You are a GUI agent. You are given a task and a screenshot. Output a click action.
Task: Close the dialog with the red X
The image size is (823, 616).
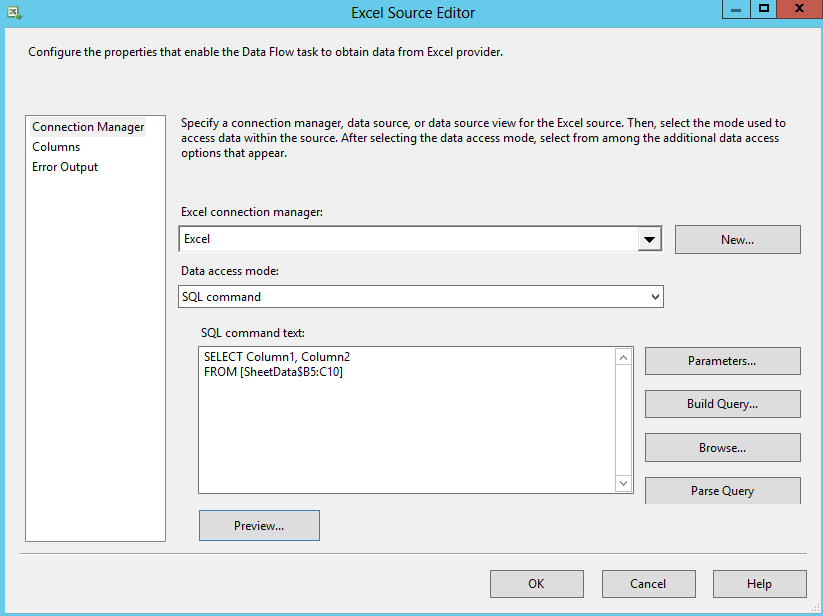[x=801, y=9]
